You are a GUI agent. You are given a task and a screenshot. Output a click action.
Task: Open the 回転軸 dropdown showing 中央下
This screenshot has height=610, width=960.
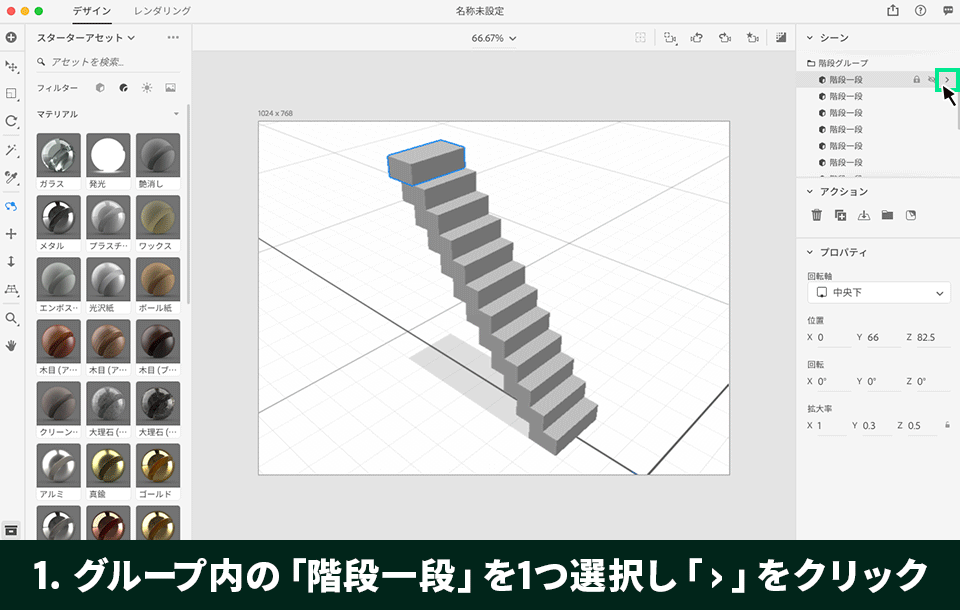[878, 291]
